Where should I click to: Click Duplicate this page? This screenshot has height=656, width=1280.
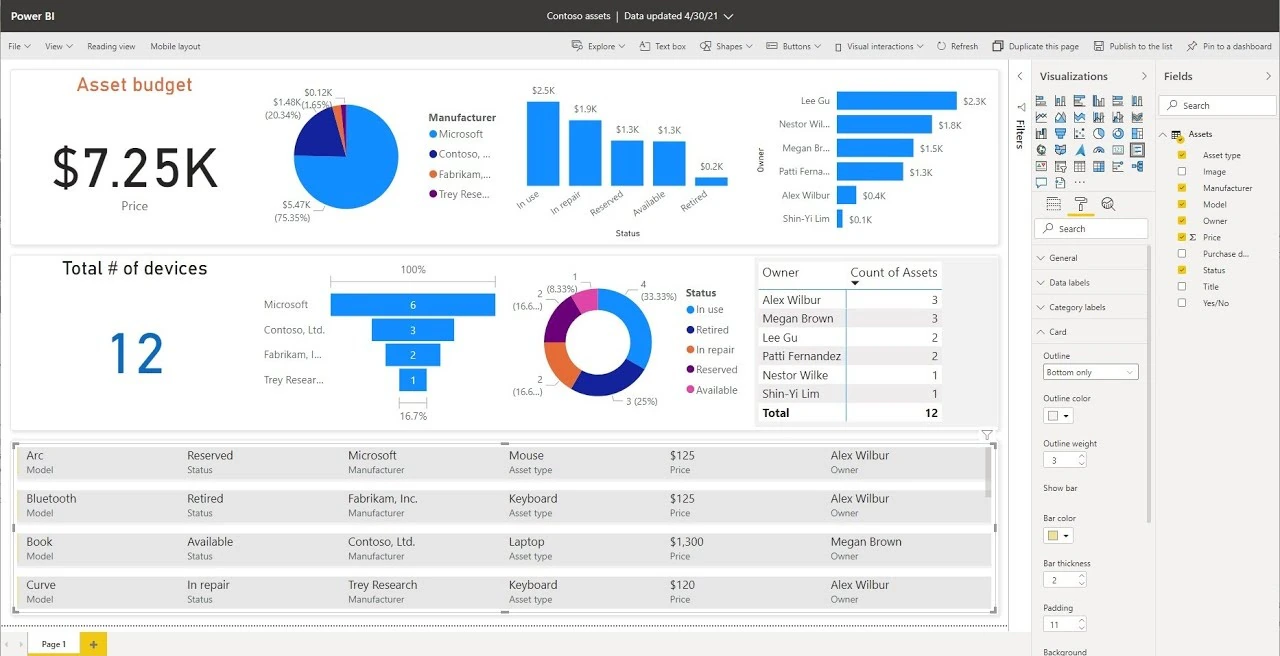click(1035, 46)
